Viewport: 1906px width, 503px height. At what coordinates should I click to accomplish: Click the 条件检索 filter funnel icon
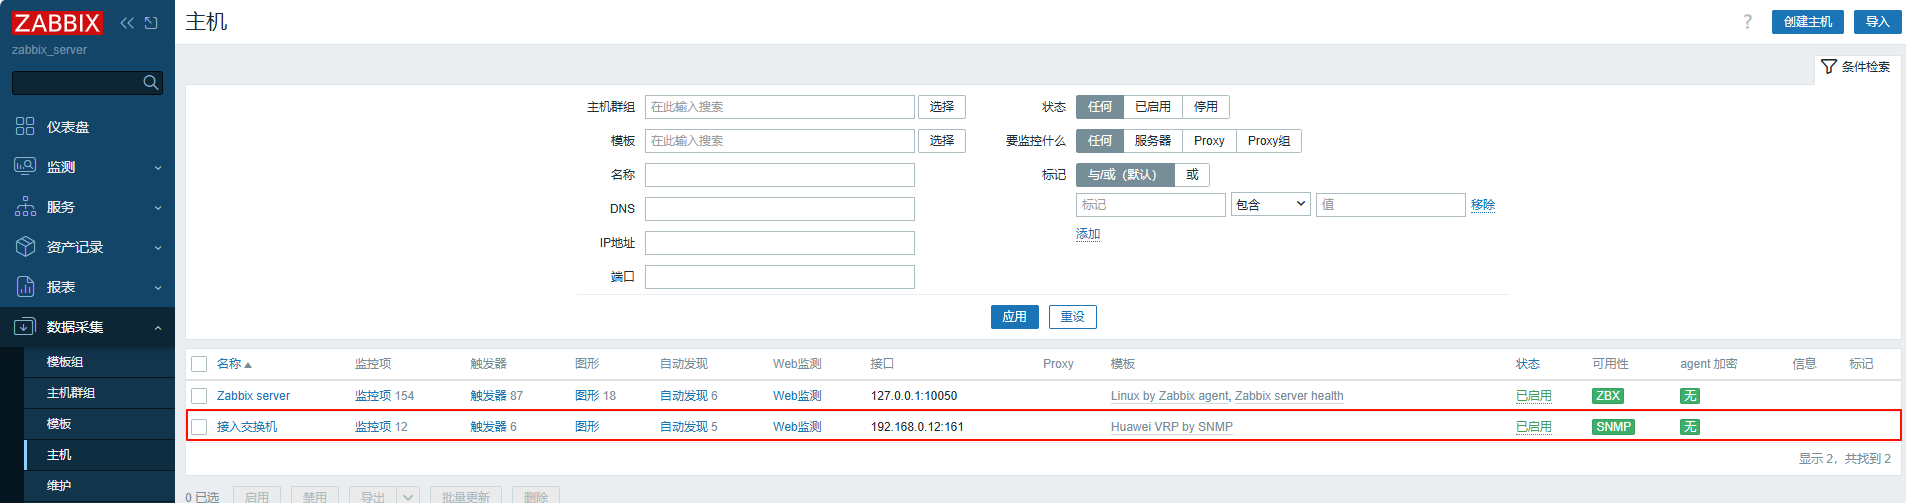click(1828, 67)
